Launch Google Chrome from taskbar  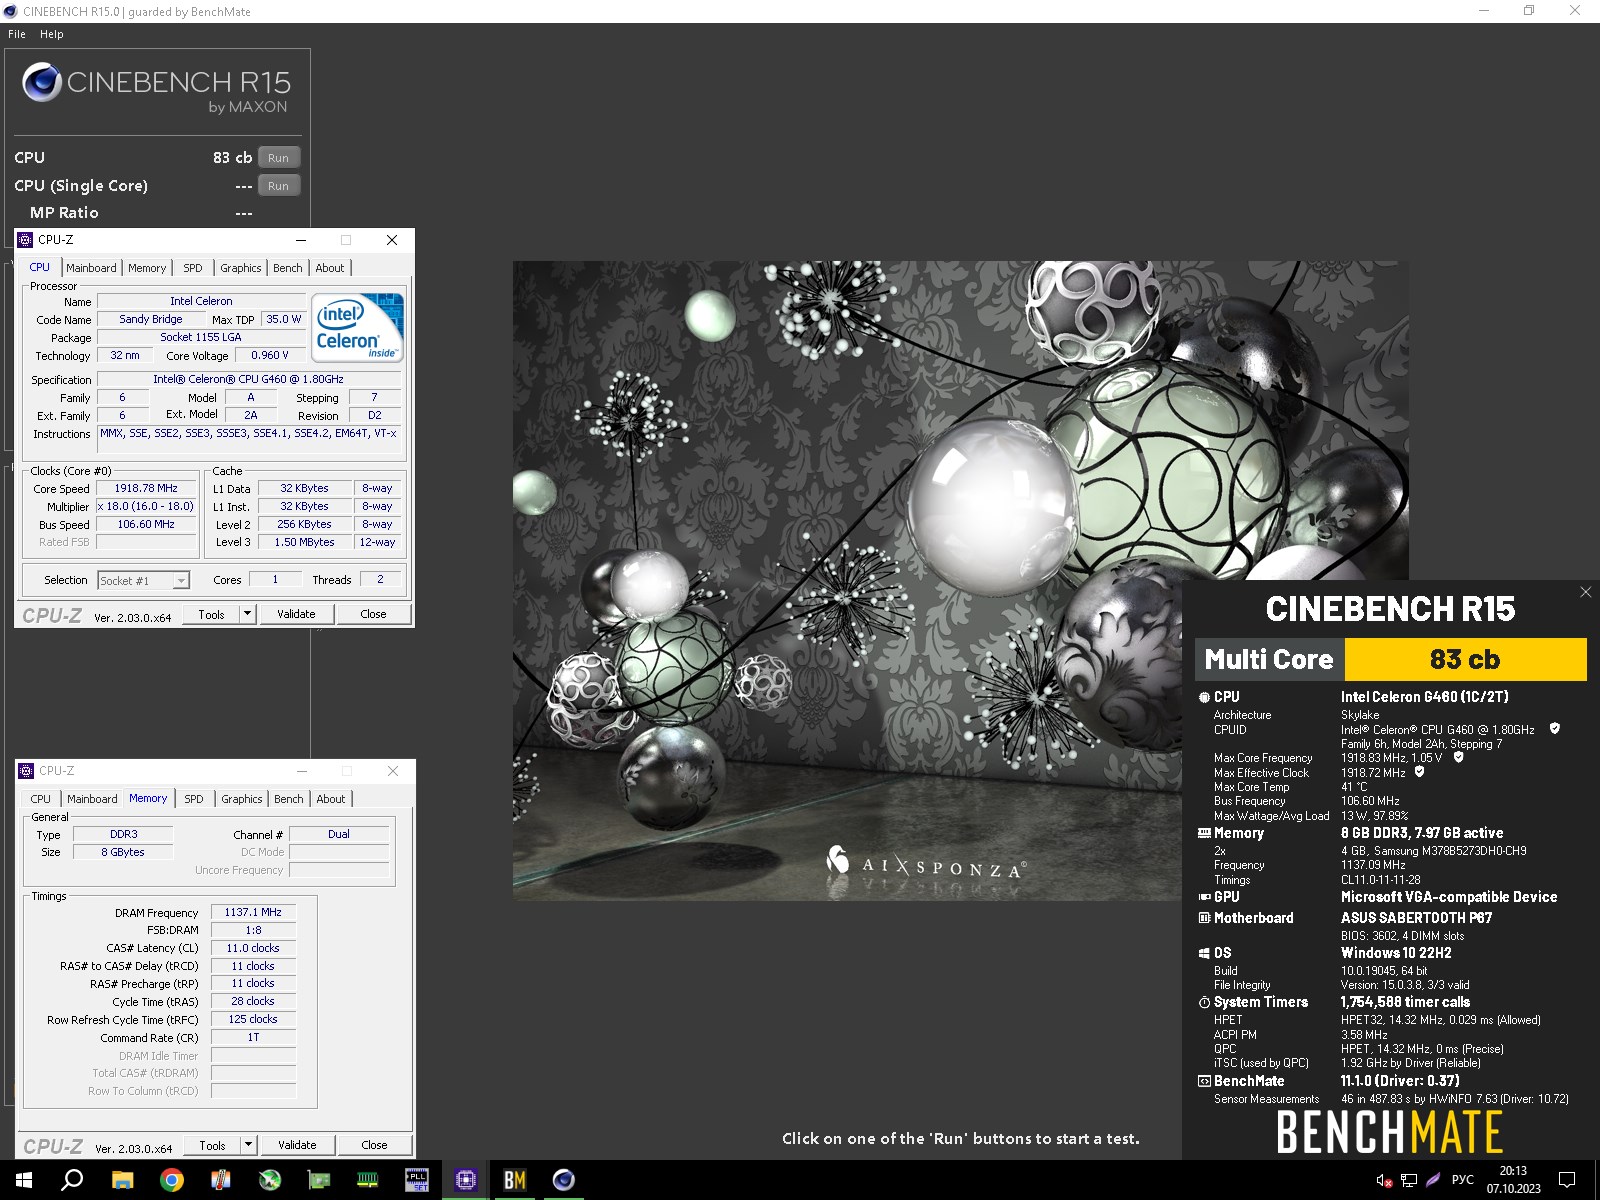172,1180
